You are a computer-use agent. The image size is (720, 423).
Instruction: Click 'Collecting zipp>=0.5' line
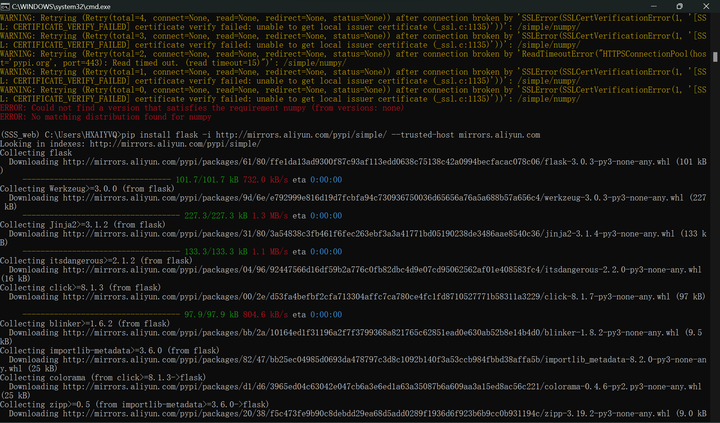pos(134,405)
